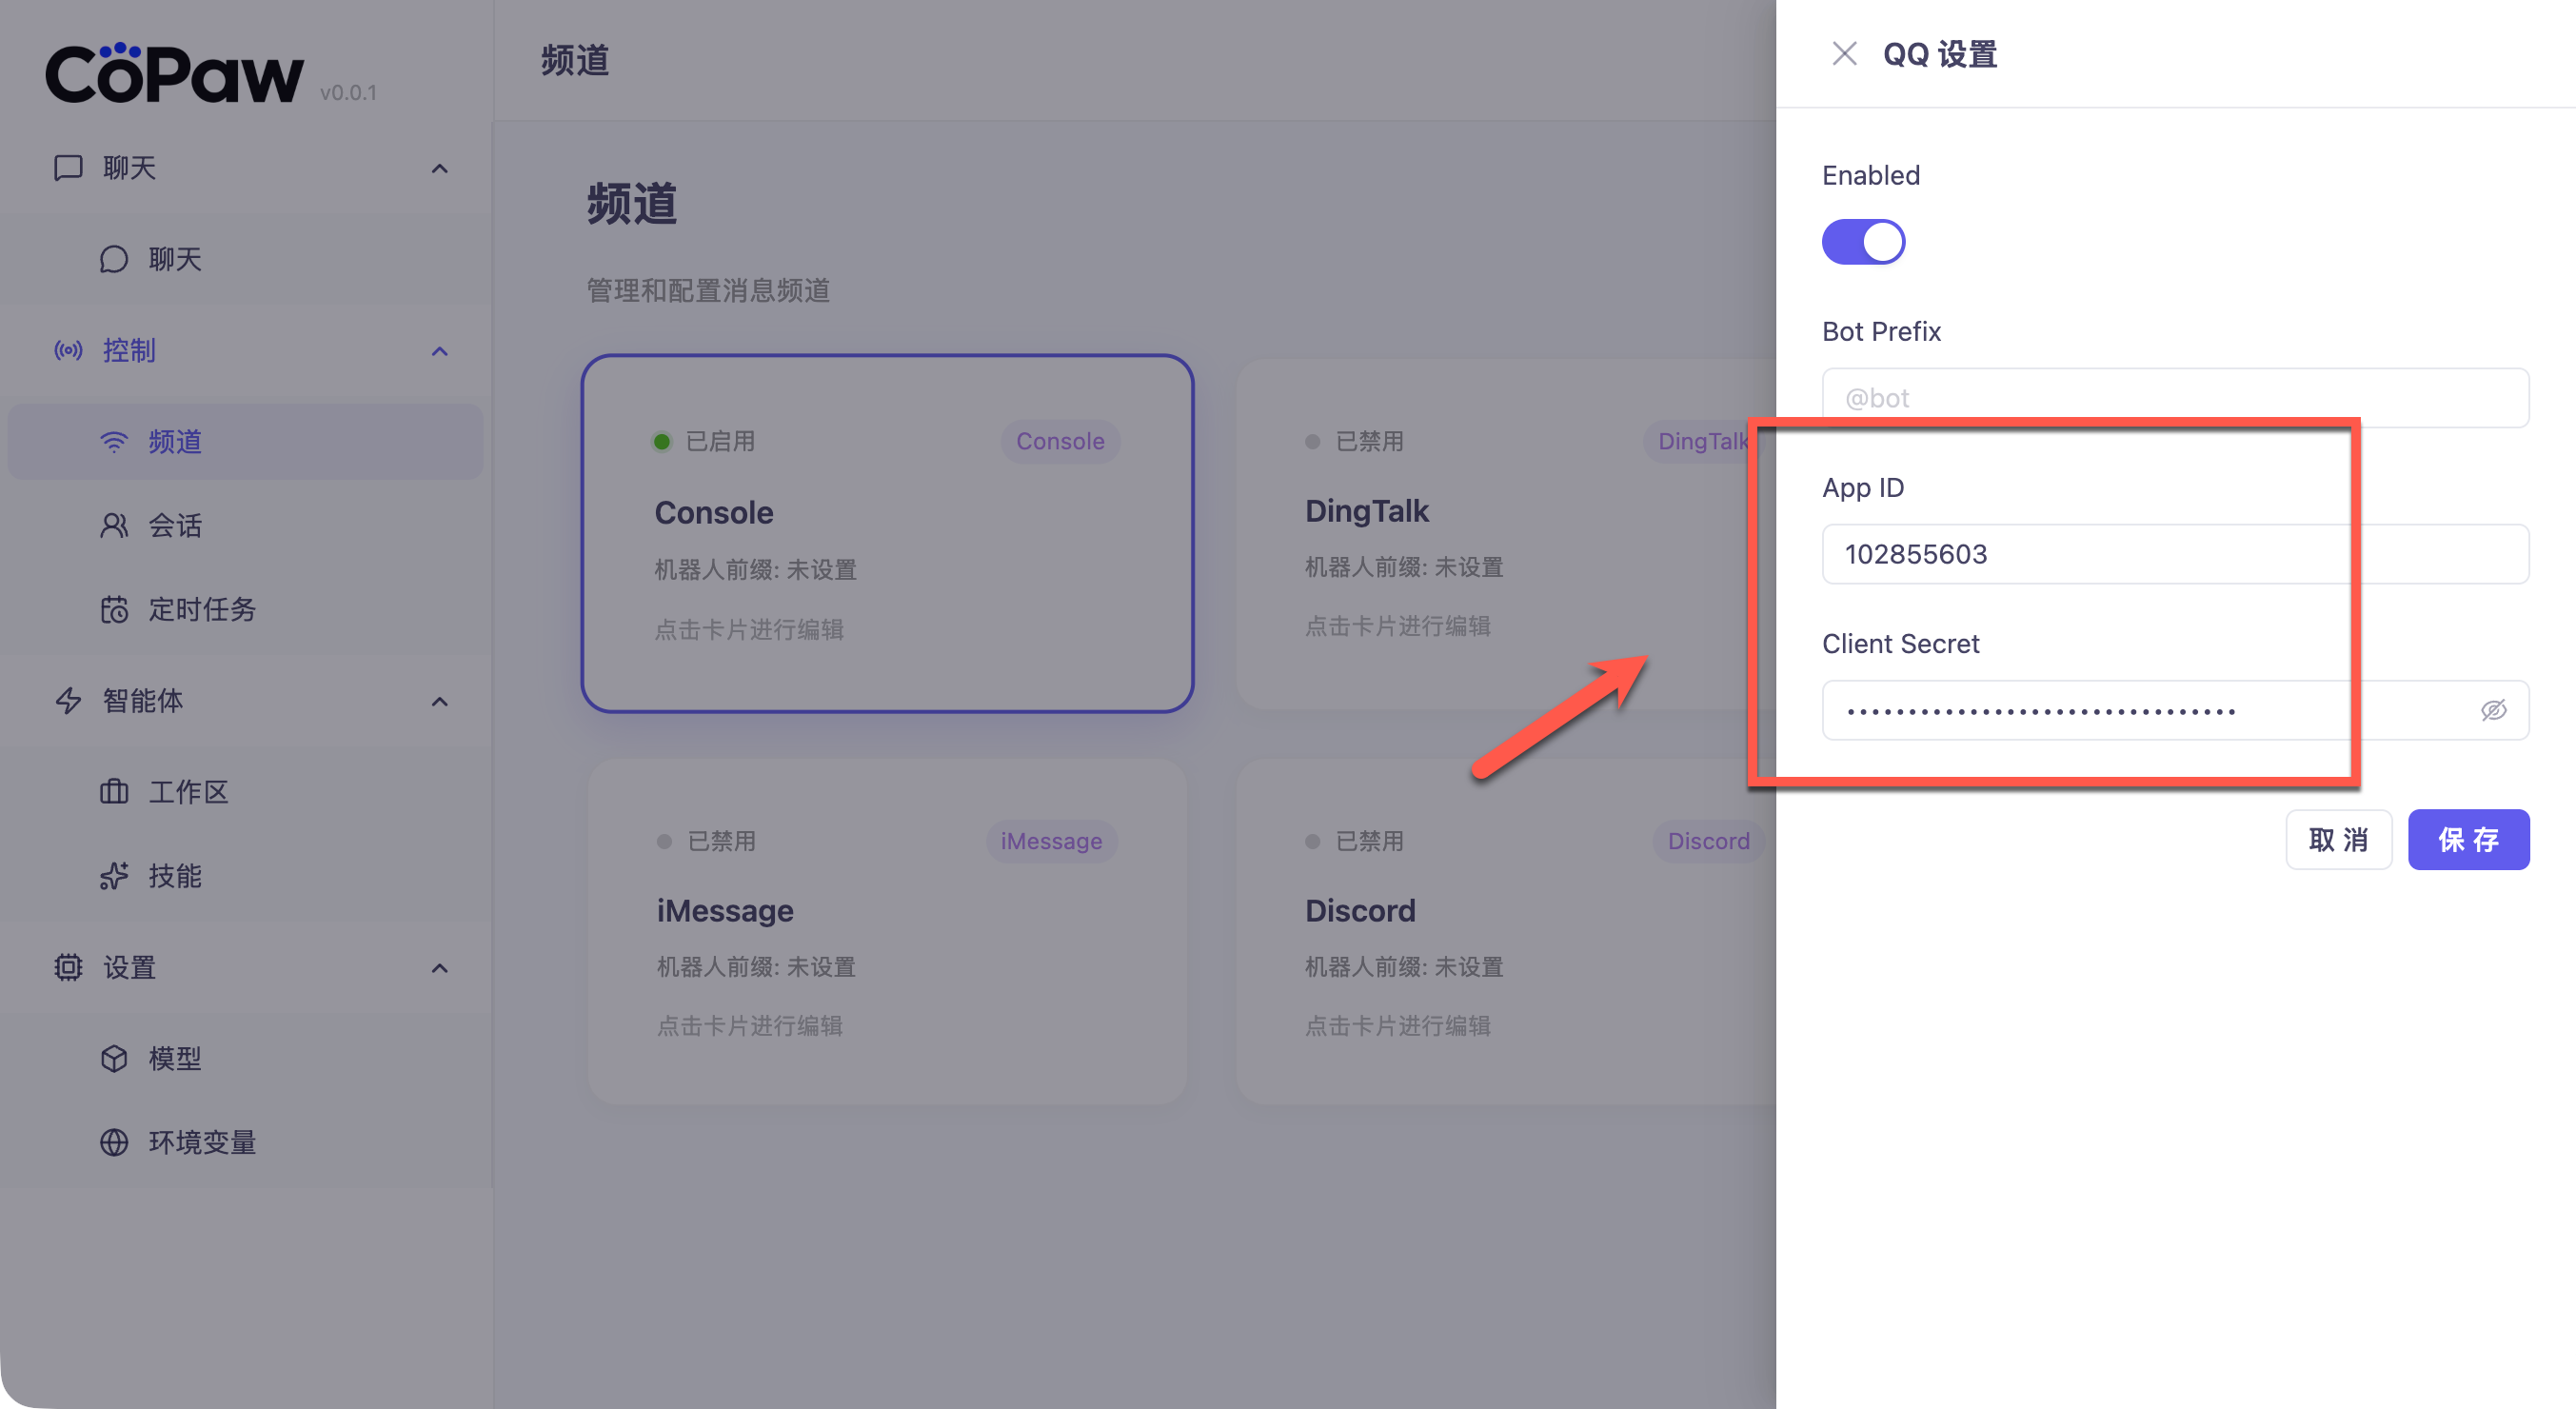Viewport: 2576px width, 1409px height.
Task: Click the 取消 button
Action: (x=2338, y=840)
